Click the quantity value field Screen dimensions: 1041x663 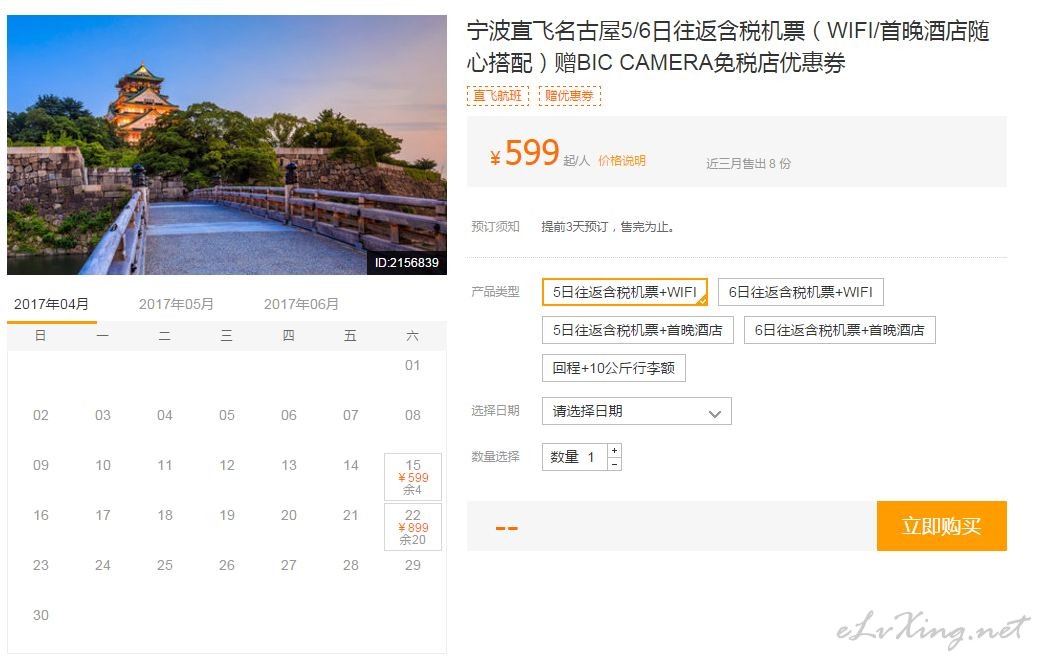point(575,457)
